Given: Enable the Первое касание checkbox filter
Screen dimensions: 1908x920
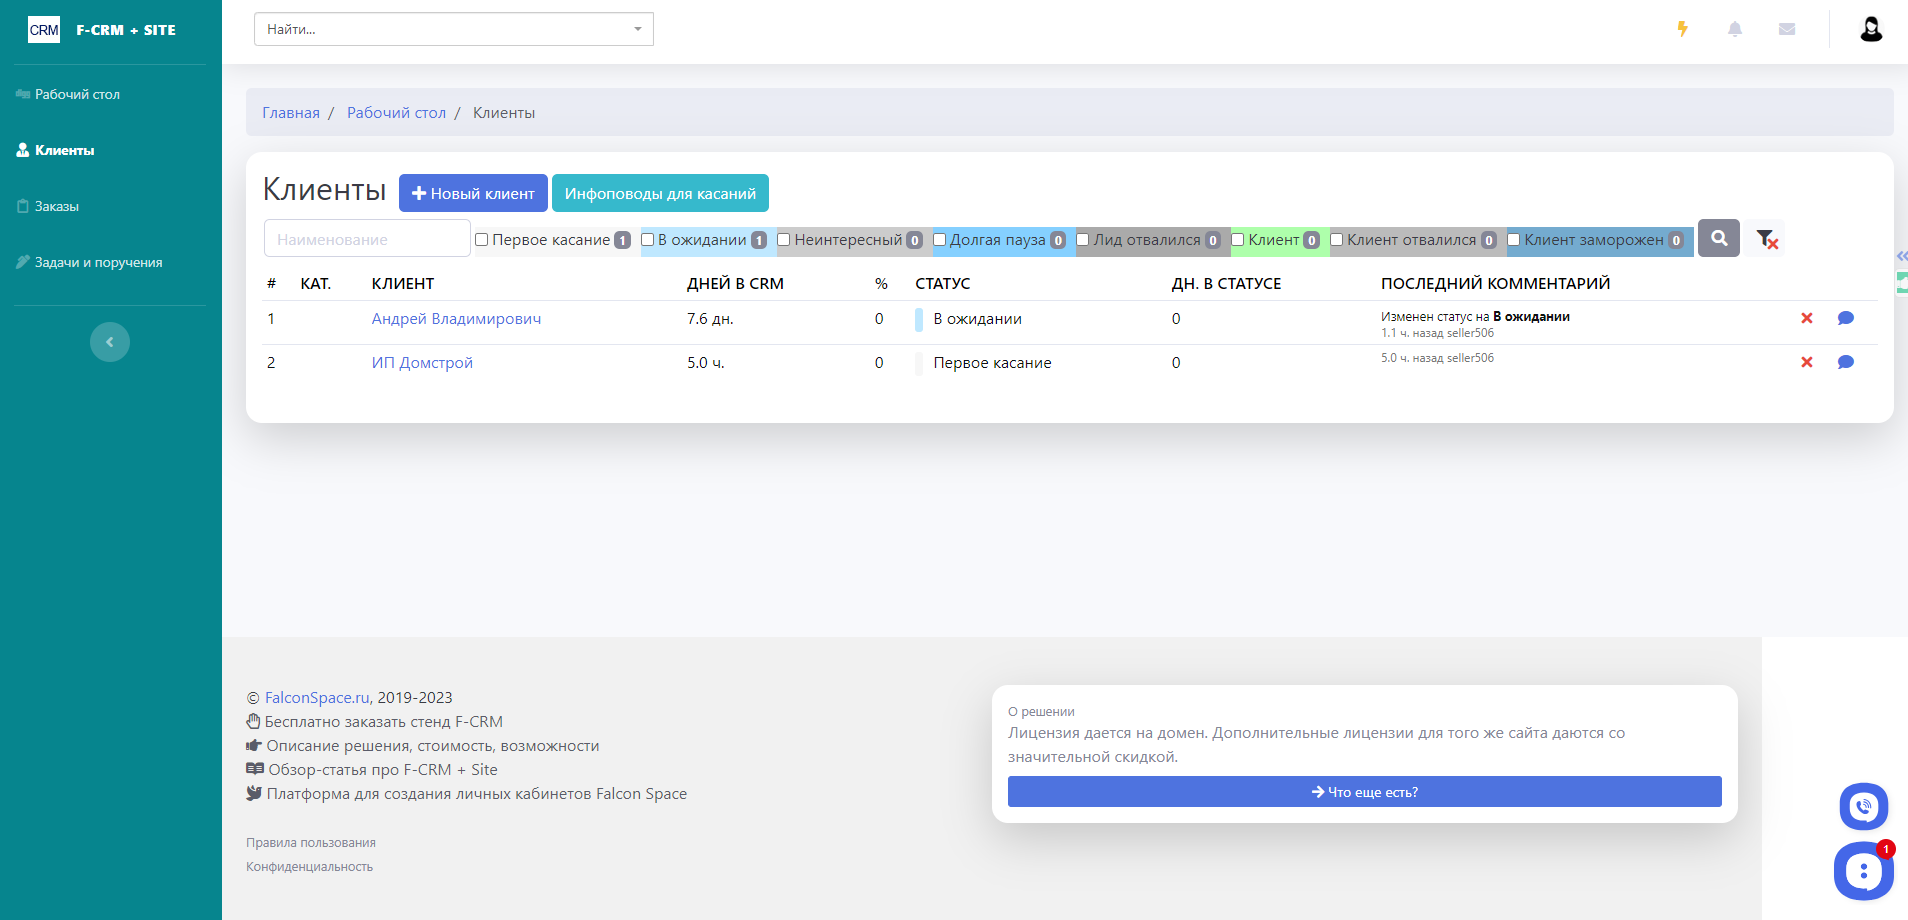Looking at the screenshot, I should click(482, 240).
